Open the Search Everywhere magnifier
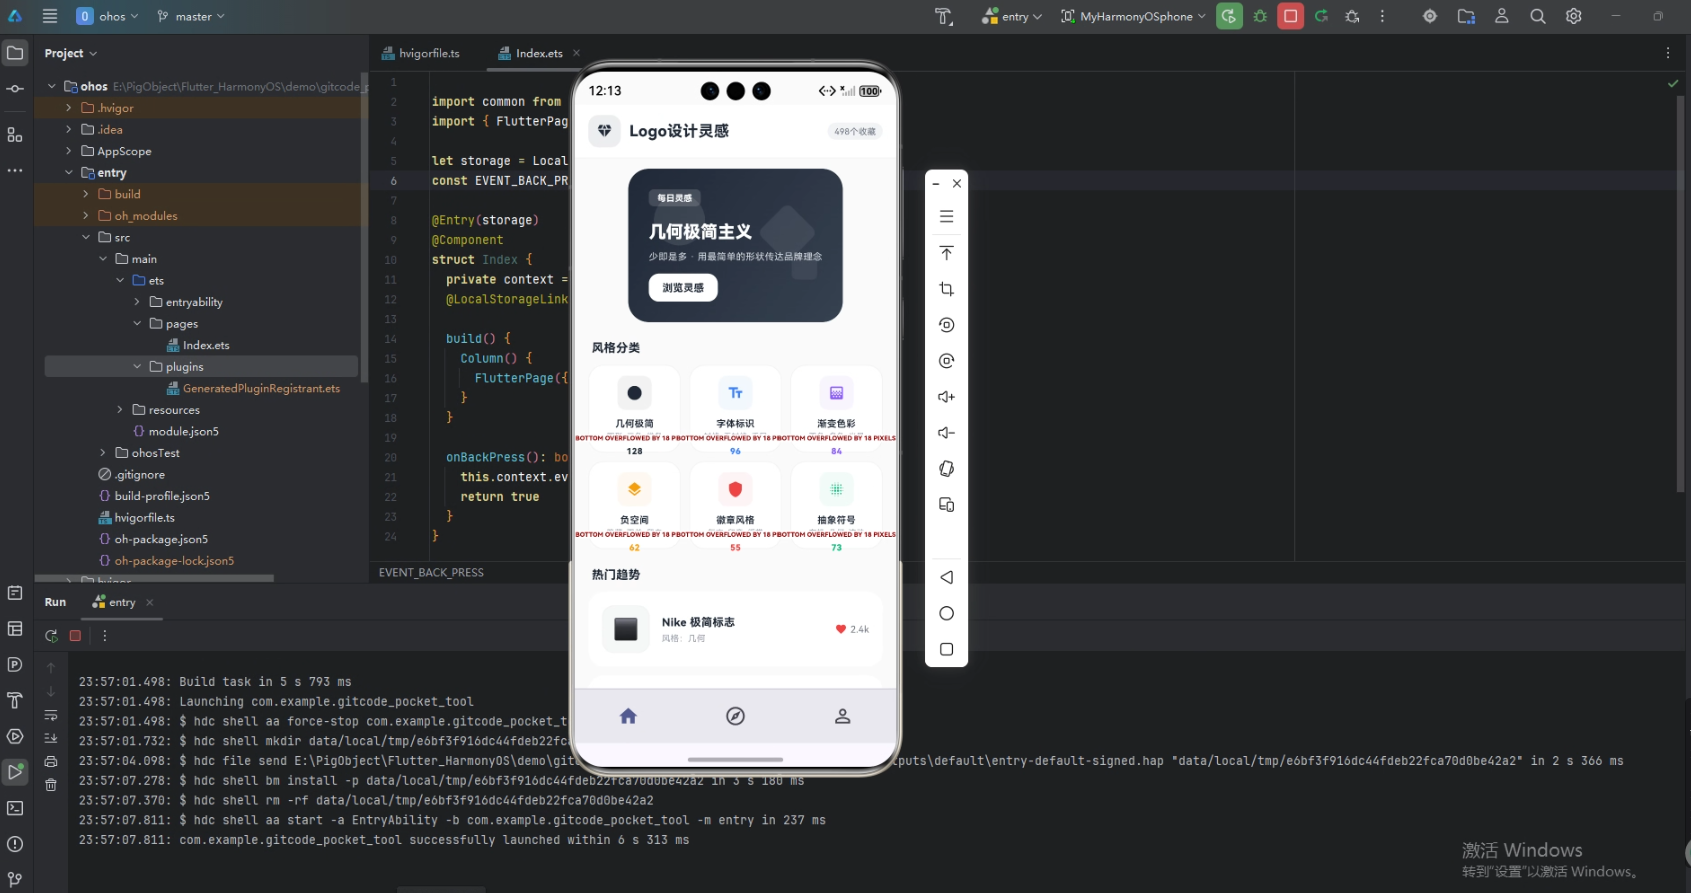The image size is (1691, 893). 1538,16
